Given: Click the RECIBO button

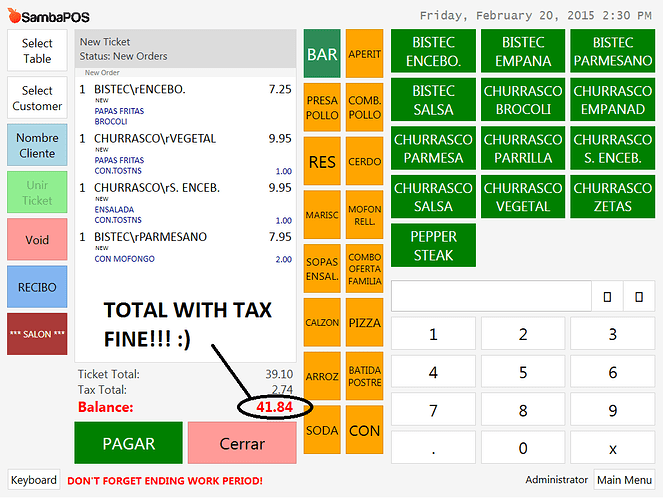Looking at the screenshot, I should (37, 287).
